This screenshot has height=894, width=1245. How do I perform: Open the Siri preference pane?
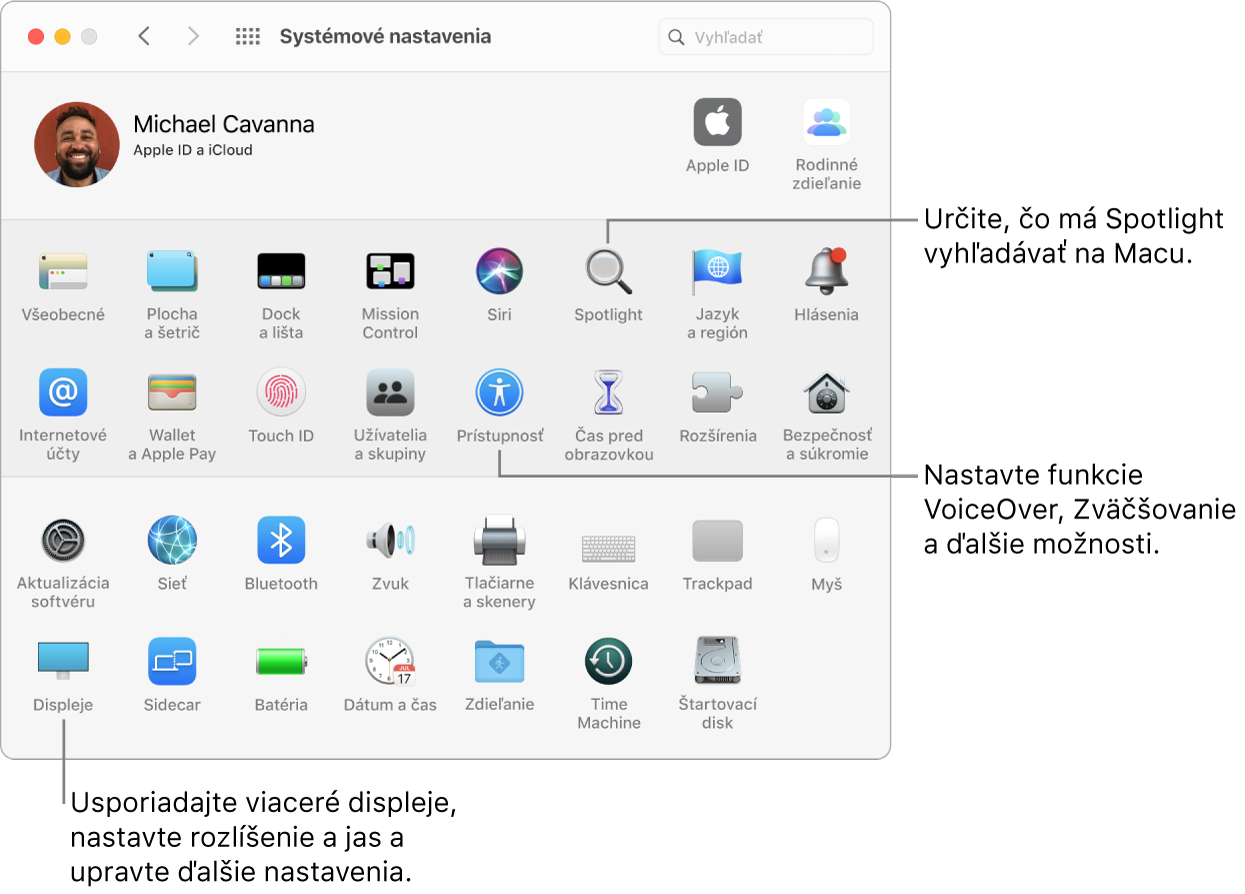point(499,271)
